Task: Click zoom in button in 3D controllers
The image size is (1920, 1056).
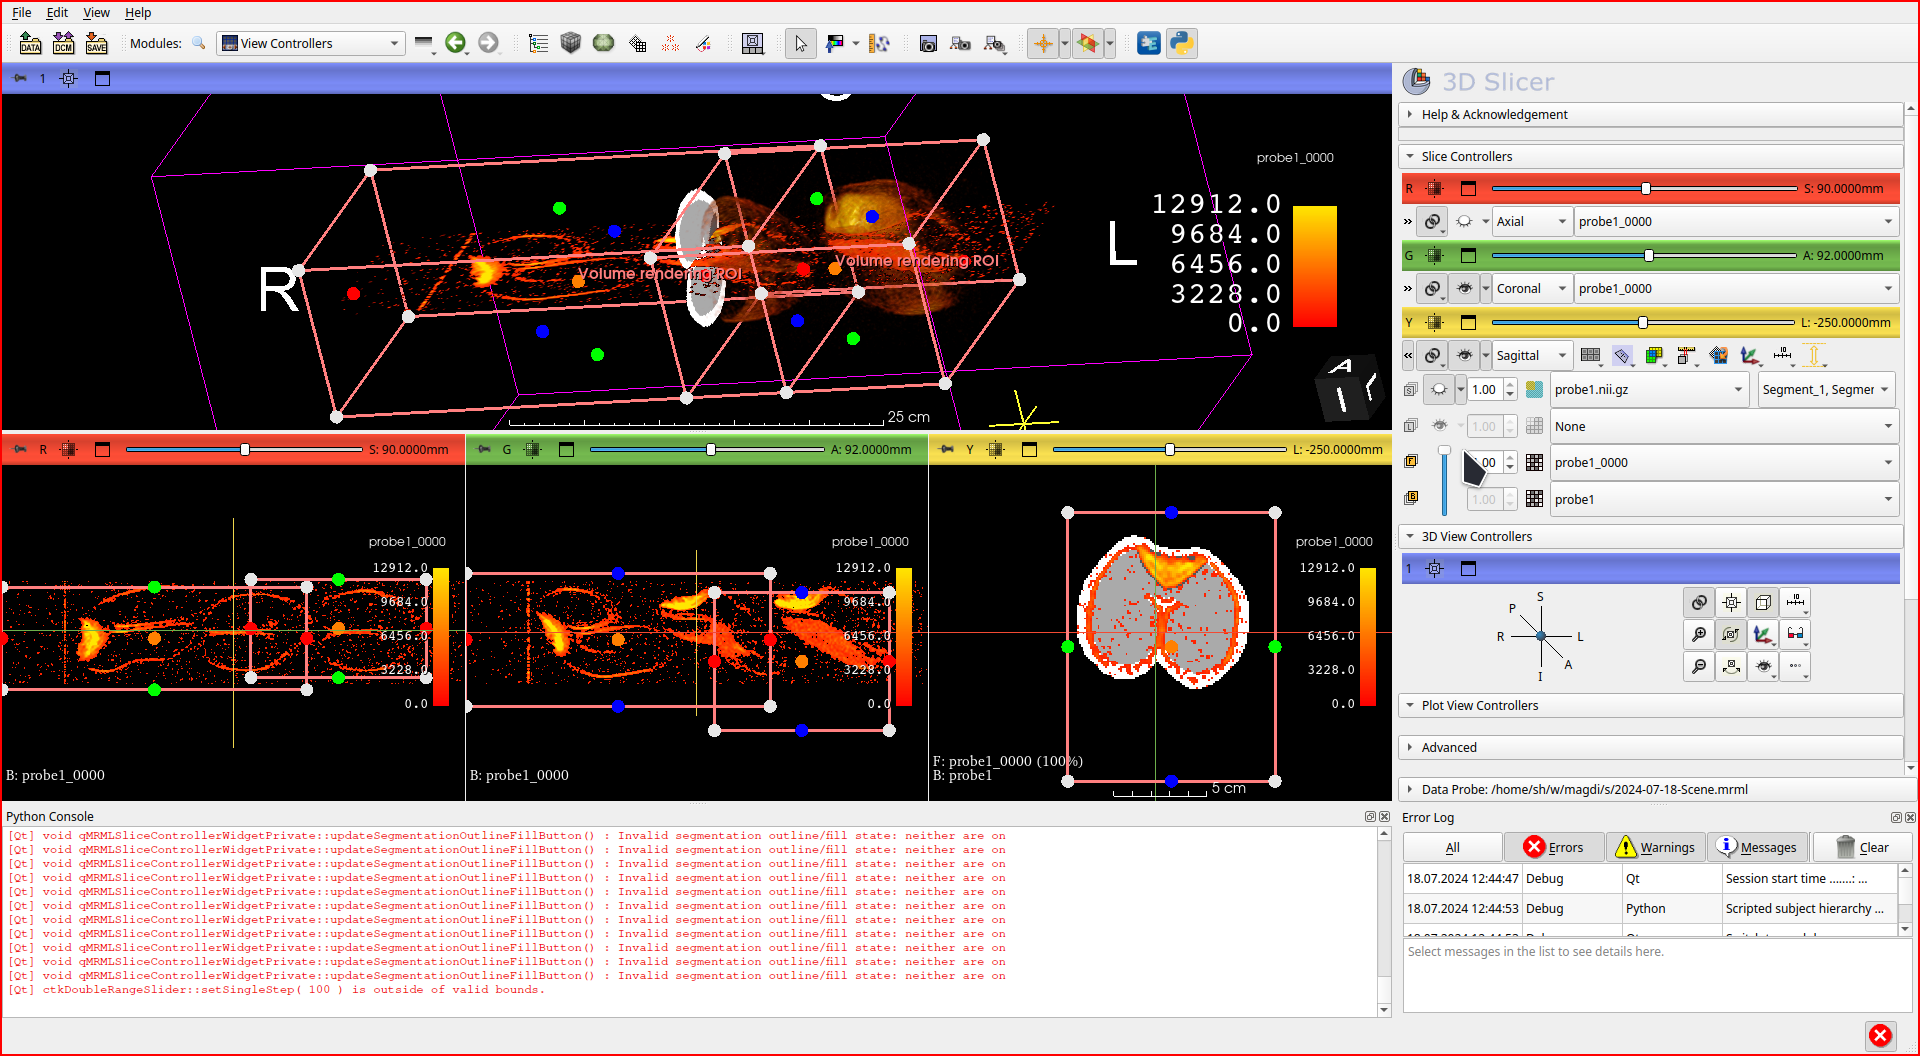Action: point(1698,634)
